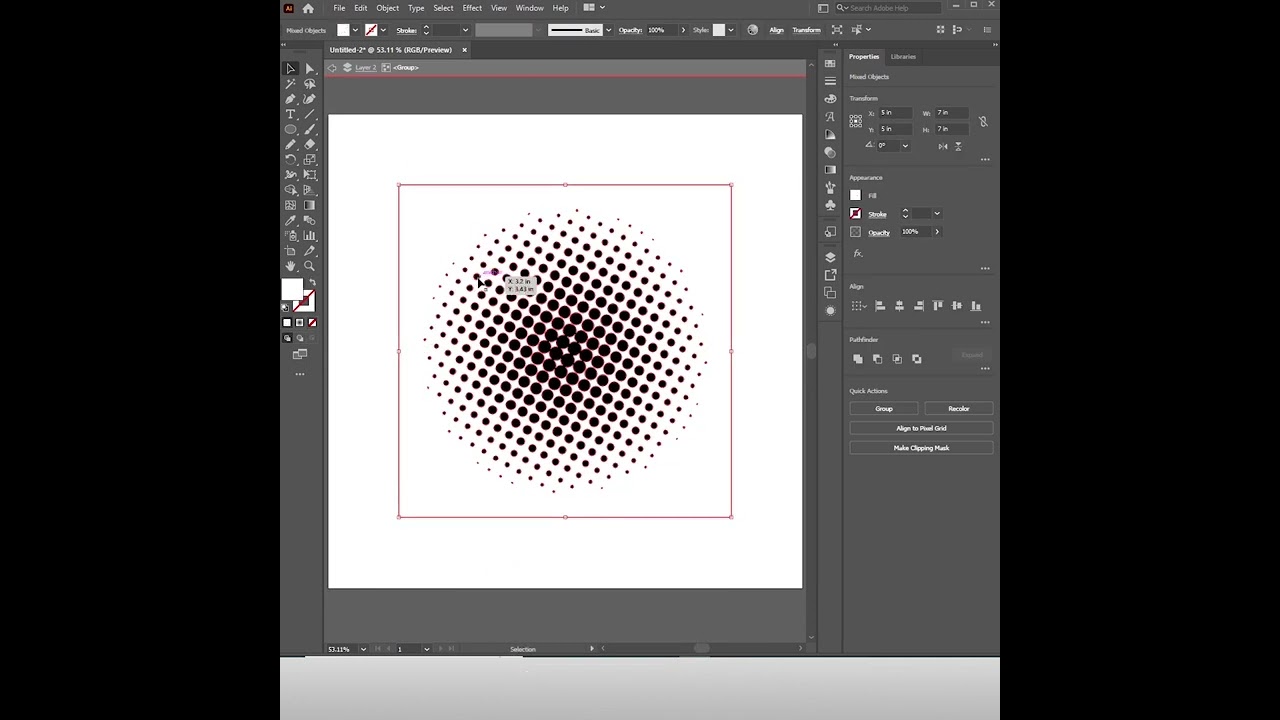Open stroke color dropdown in control bar
The image size is (1280, 720).
(383, 30)
